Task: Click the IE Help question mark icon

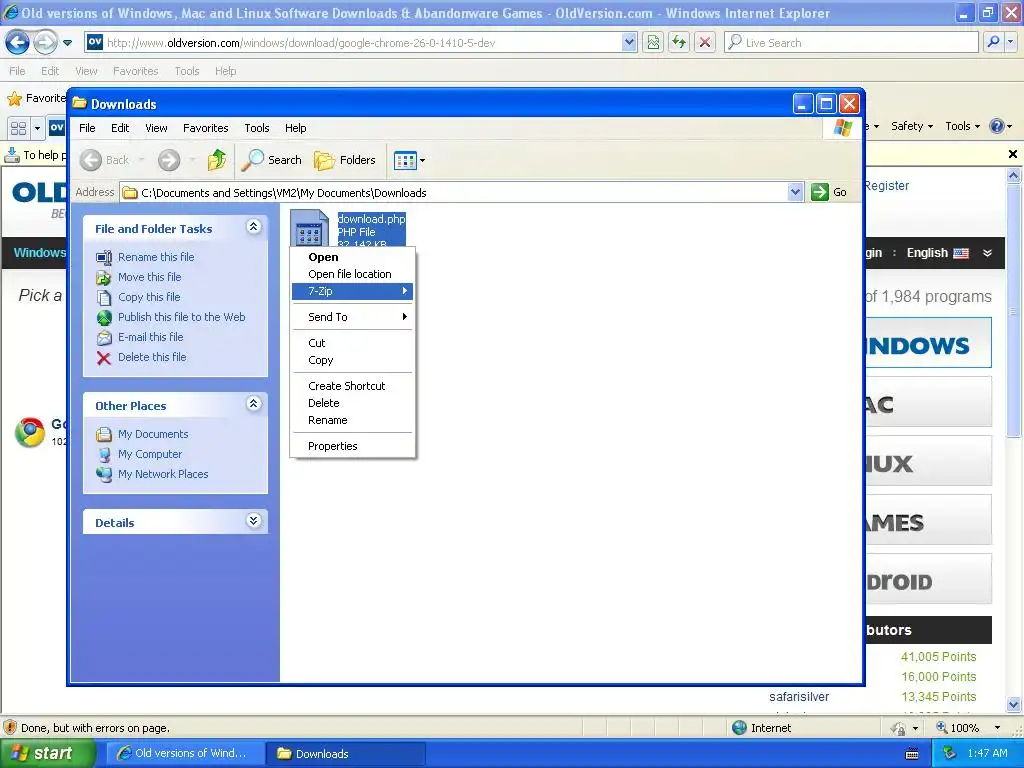Action: (x=997, y=126)
